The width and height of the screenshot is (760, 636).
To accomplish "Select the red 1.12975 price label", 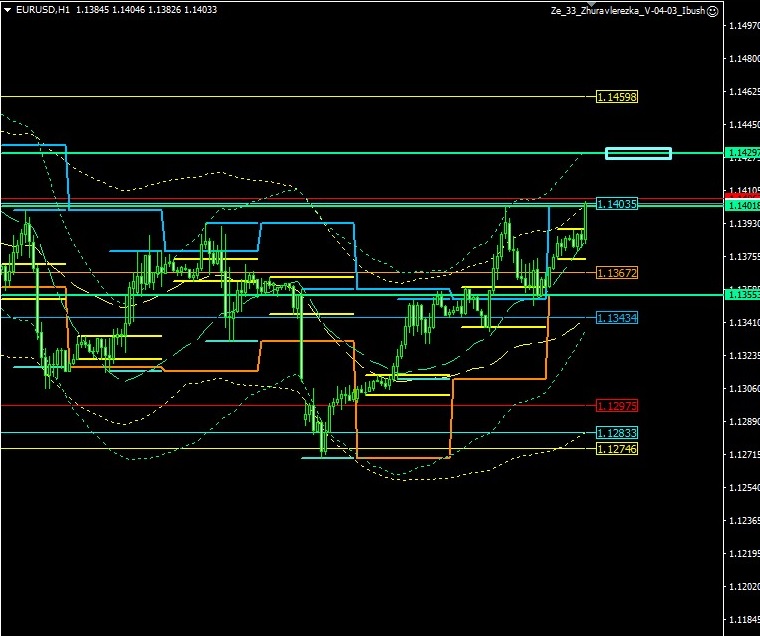I will pos(616,406).
